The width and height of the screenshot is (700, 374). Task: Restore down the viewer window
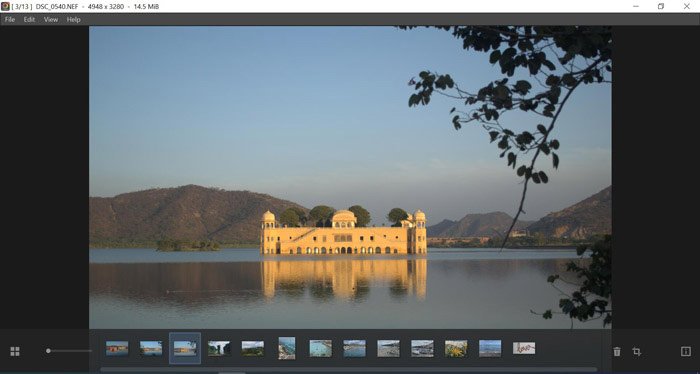pyautogui.click(x=661, y=6)
